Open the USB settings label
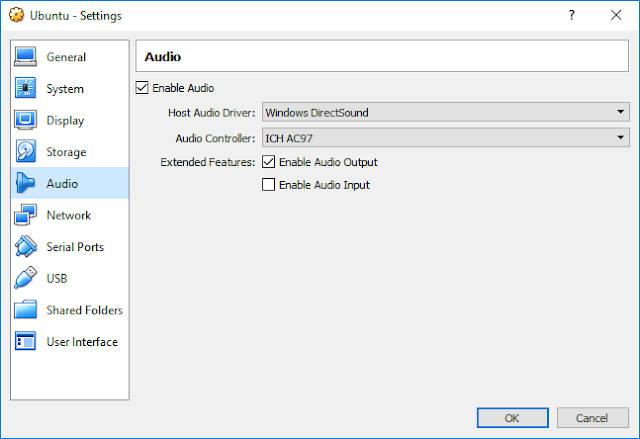This screenshot has width=640, height=439. [x=57, y=279]
